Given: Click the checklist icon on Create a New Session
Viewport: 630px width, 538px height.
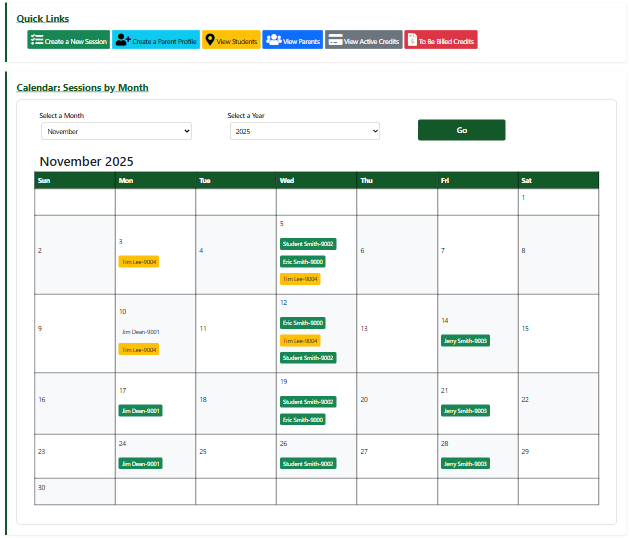Looking at the screenshot, I should click(37, 40).
